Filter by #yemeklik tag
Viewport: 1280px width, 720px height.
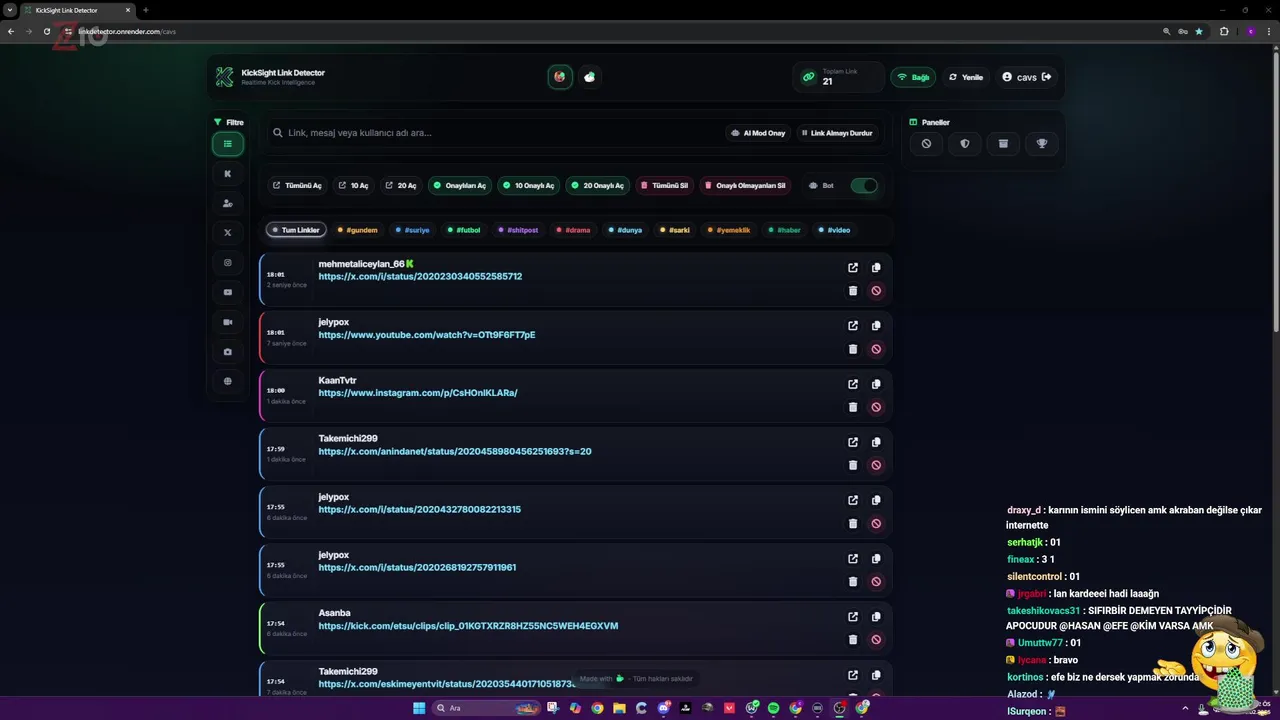[x=729, y=230]
